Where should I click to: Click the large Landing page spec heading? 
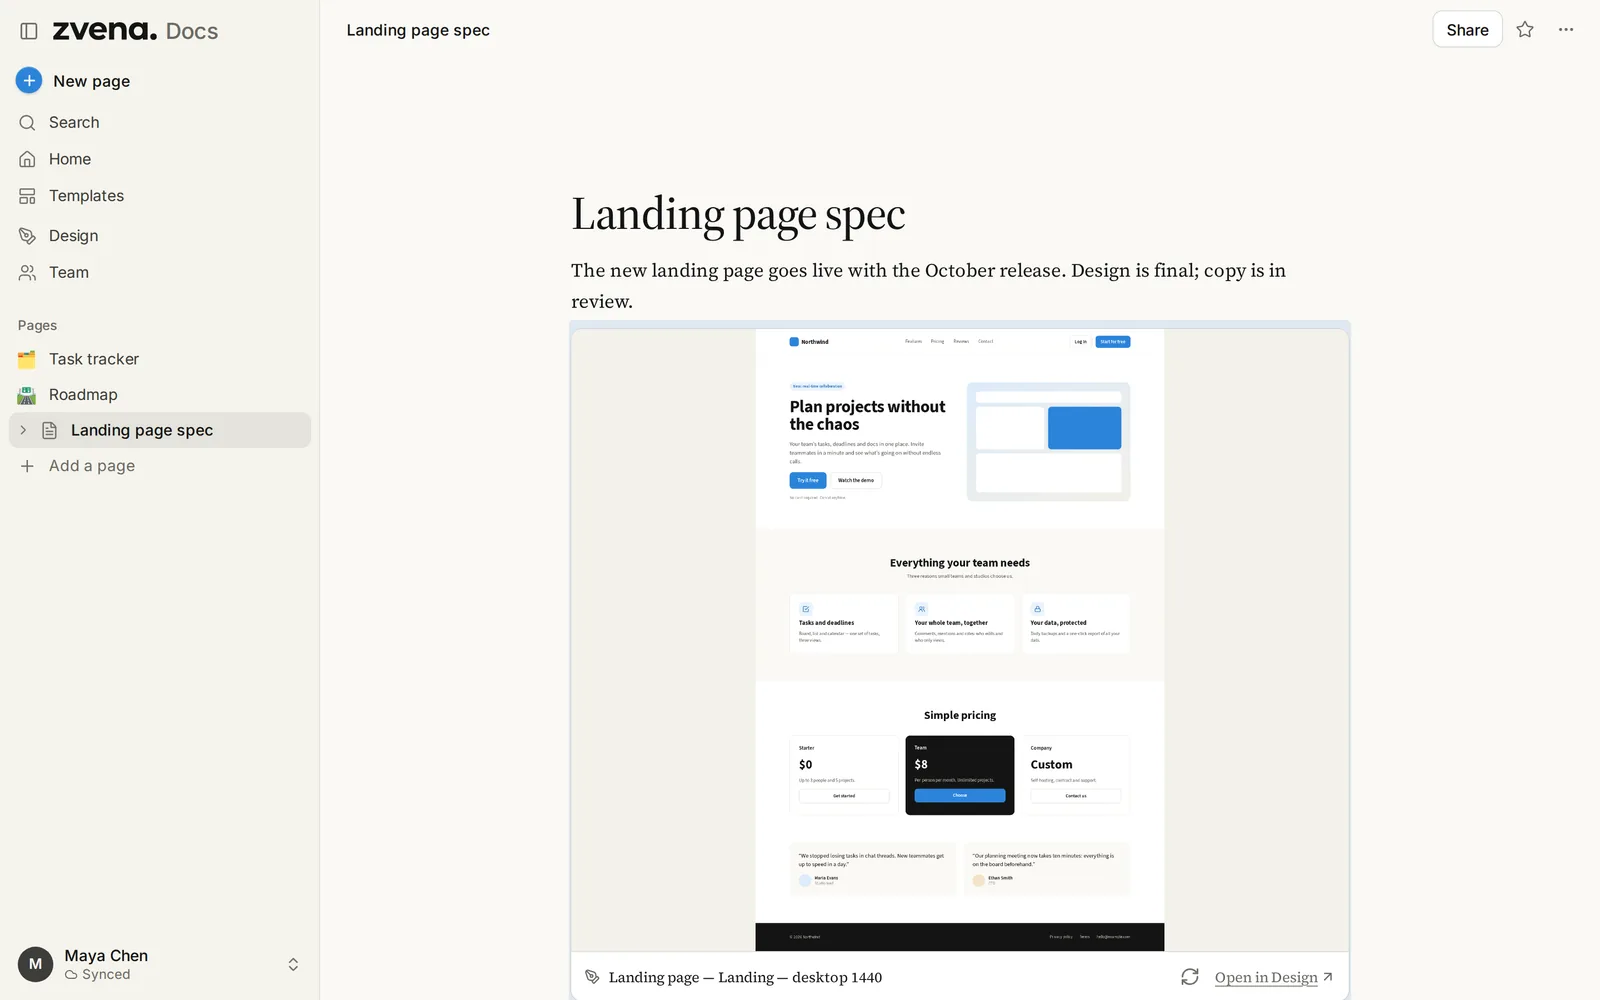pyautogui.click(x=738, y=215)
